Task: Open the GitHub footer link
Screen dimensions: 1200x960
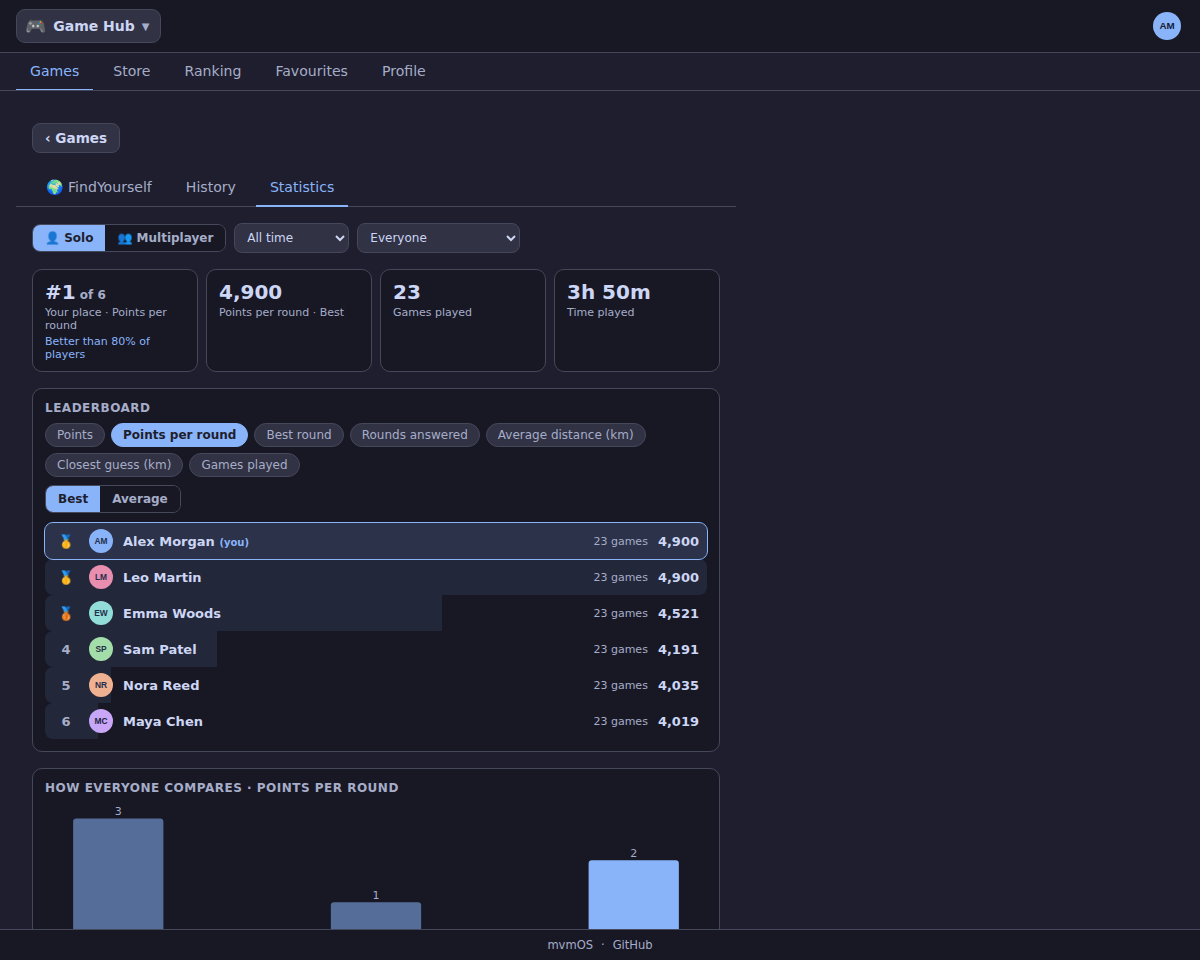Action: point(633,945)
